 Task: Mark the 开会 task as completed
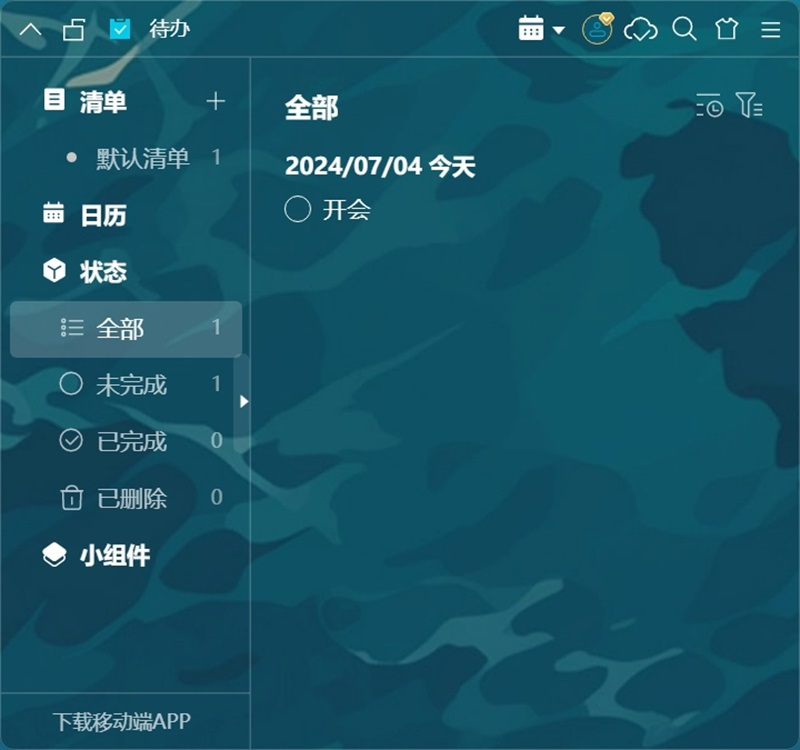click(x=297, y=209)
